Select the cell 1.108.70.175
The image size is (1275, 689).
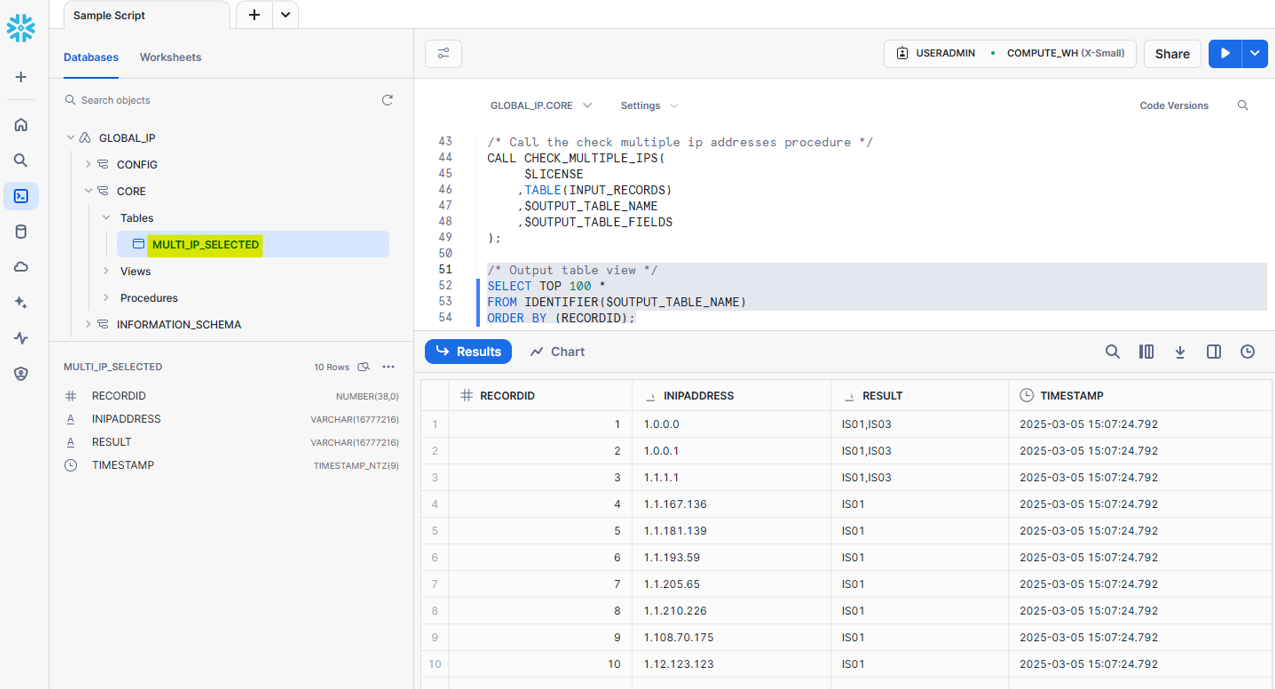[x=731, y=637]
